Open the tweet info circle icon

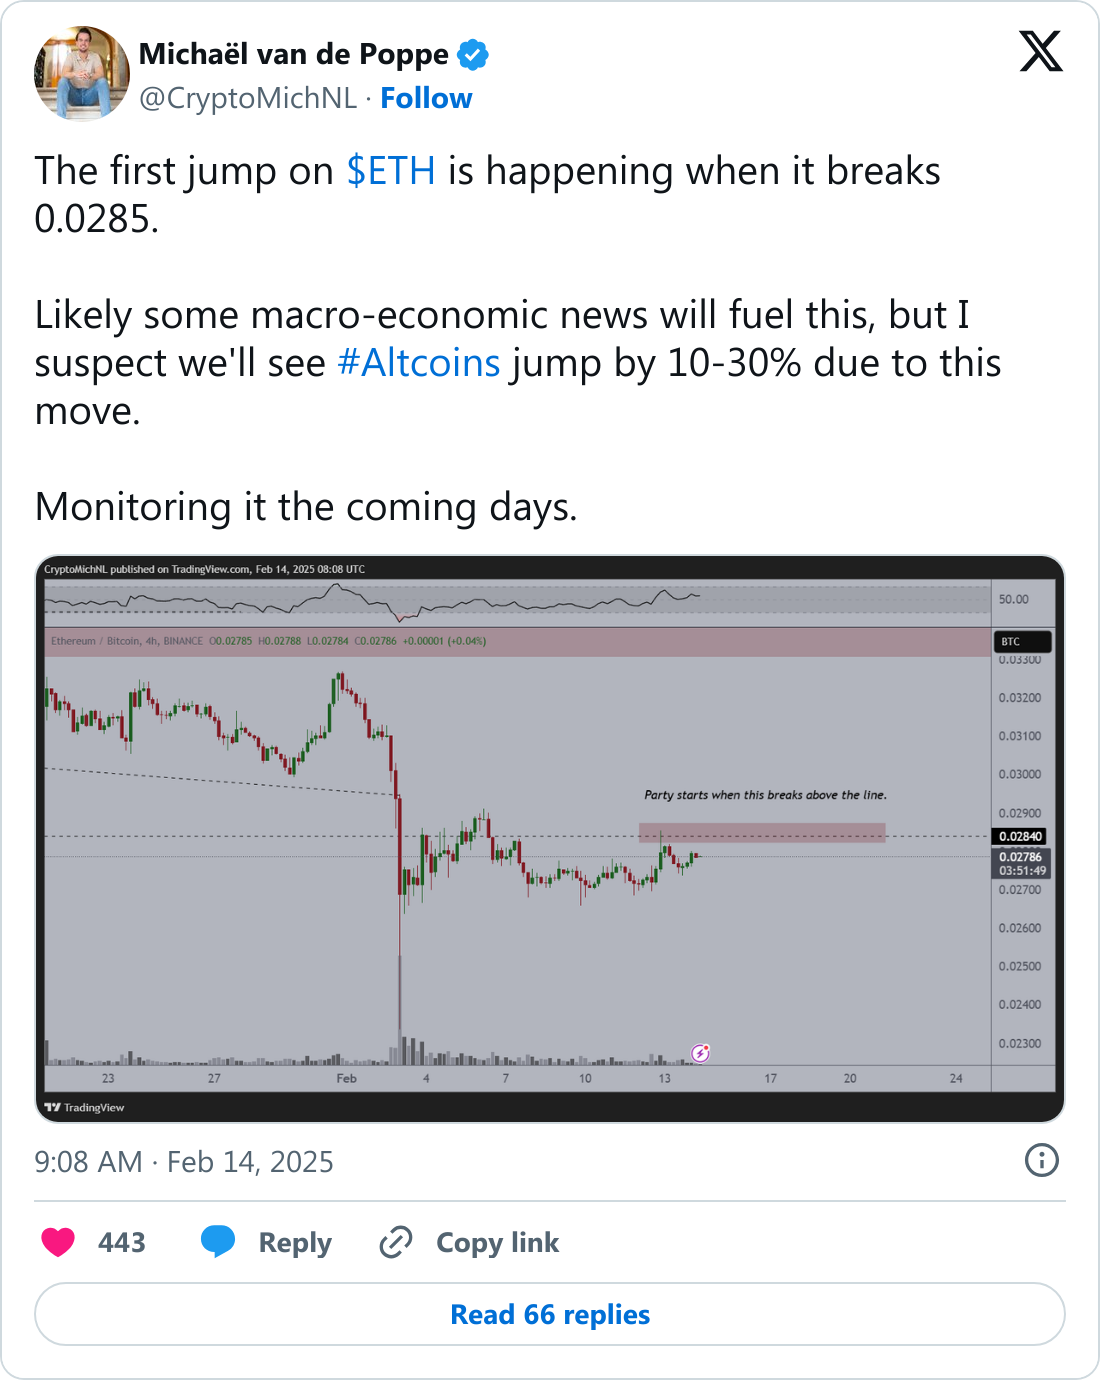(x=1042, y=1160)
